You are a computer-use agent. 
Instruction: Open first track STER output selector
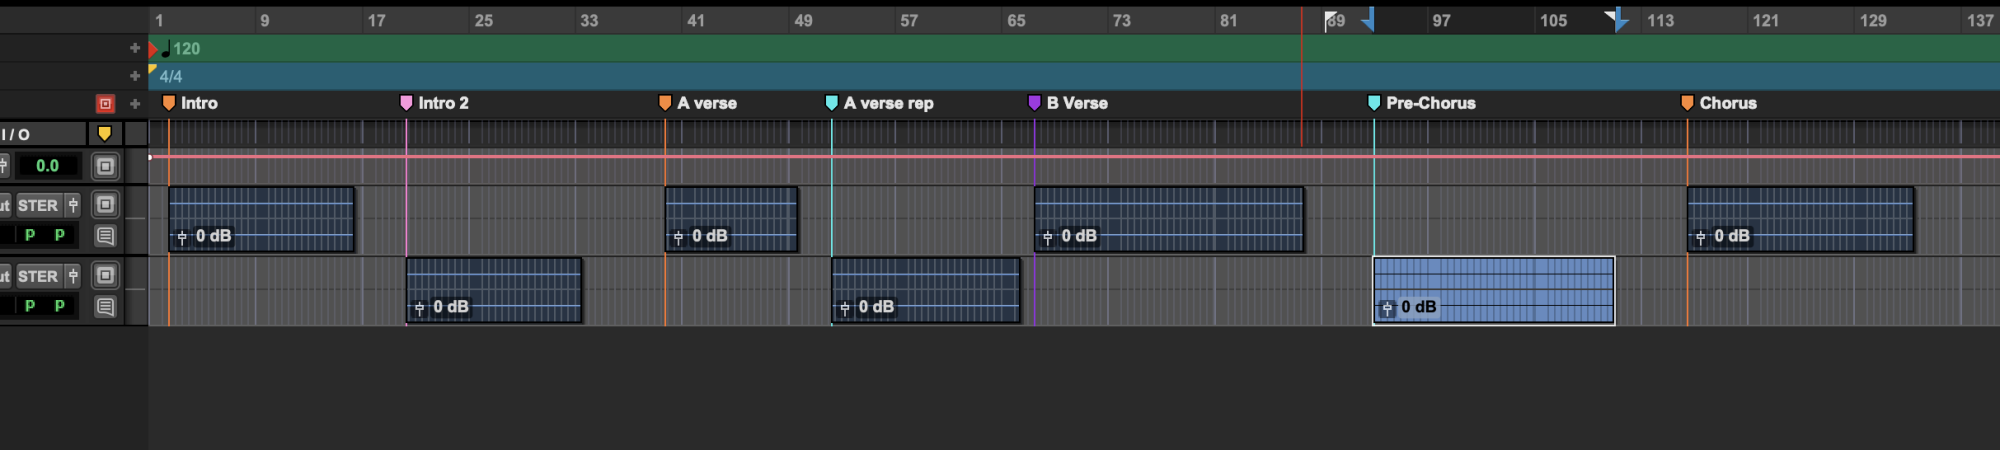[38, 206]
